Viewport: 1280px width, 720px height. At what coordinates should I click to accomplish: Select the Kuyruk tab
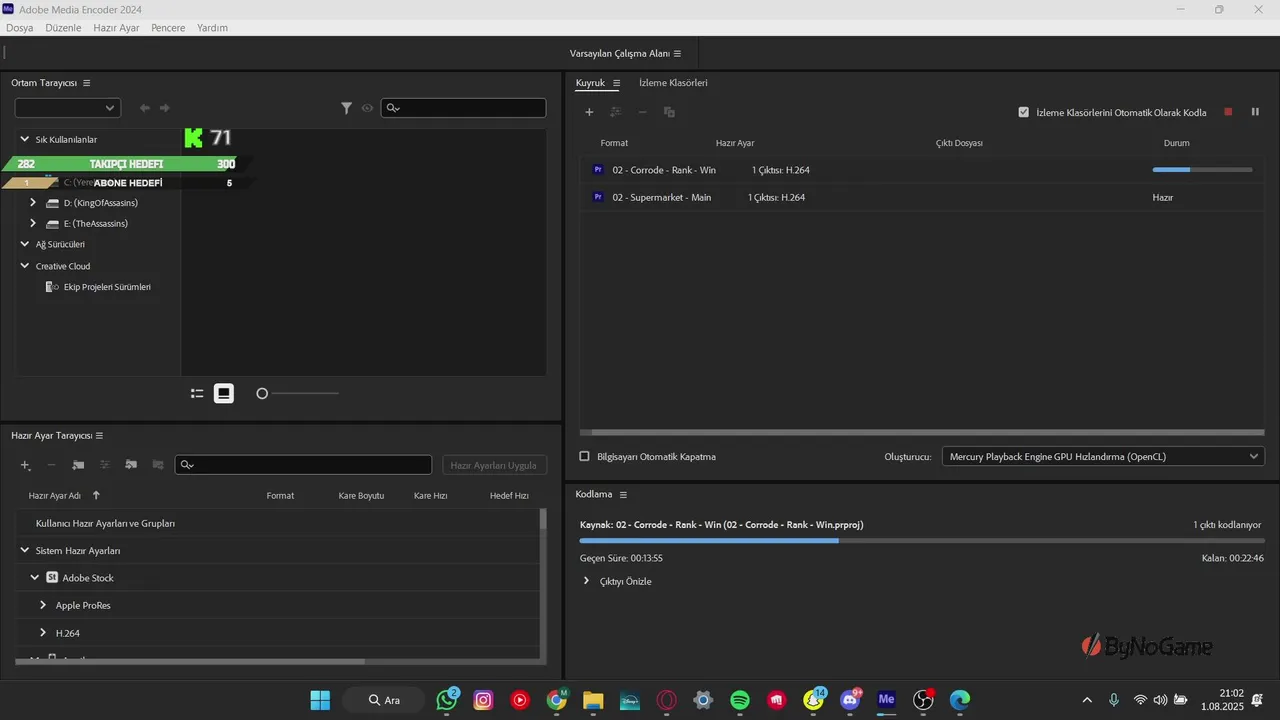(590, 83)
